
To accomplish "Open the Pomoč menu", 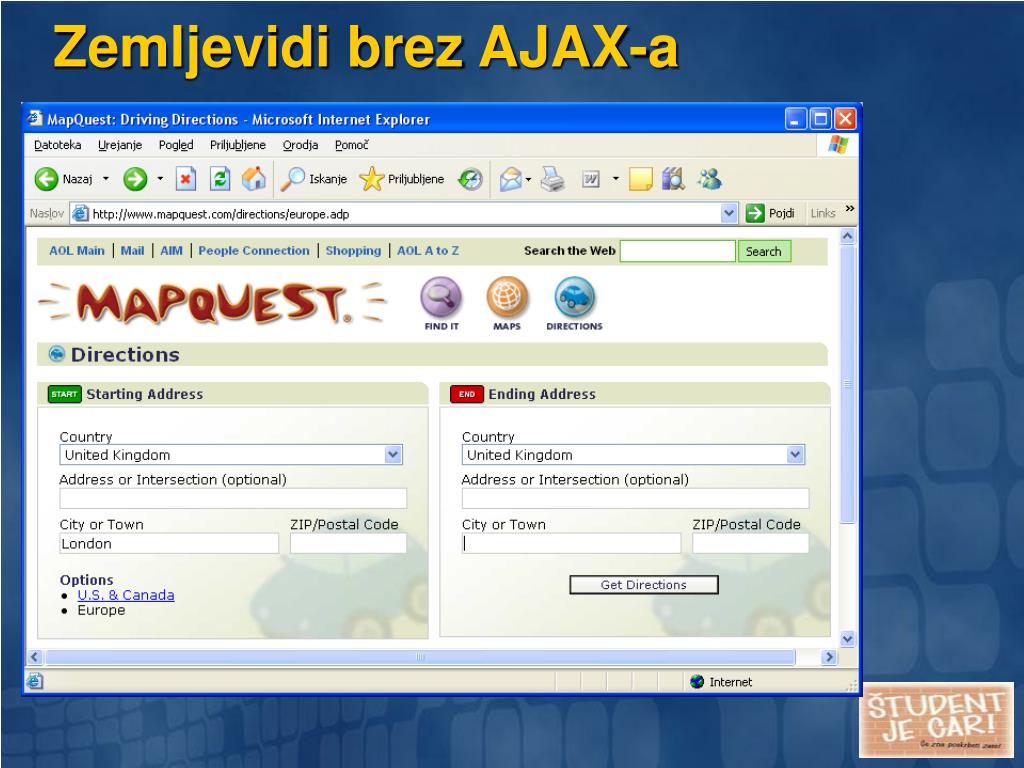I will 351,145.
